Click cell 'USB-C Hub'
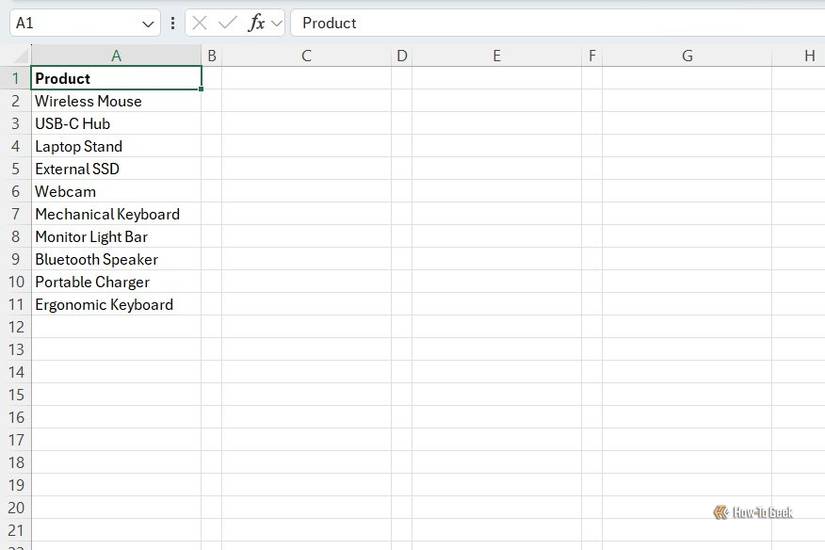This screenshot has height=550, width=825. pos(116,124)
